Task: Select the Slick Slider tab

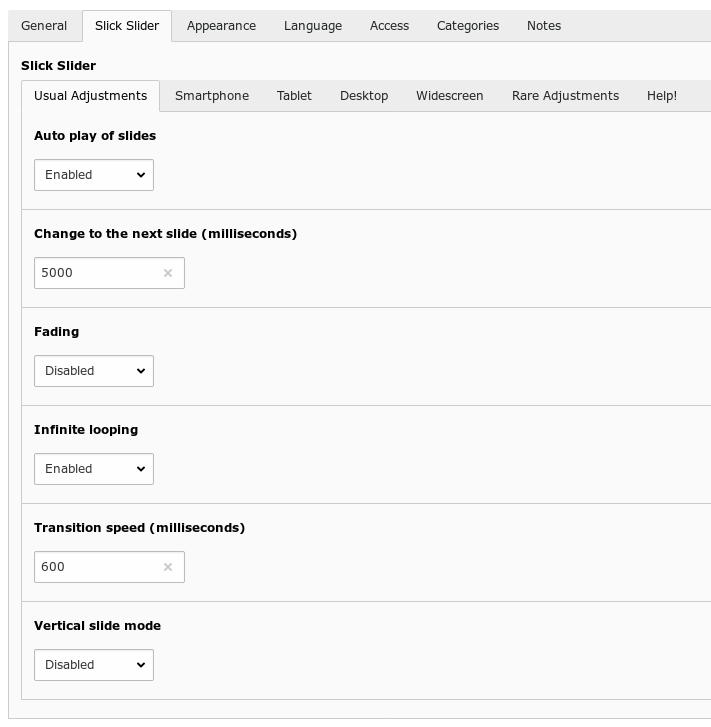Action: [x=127, y=26]
